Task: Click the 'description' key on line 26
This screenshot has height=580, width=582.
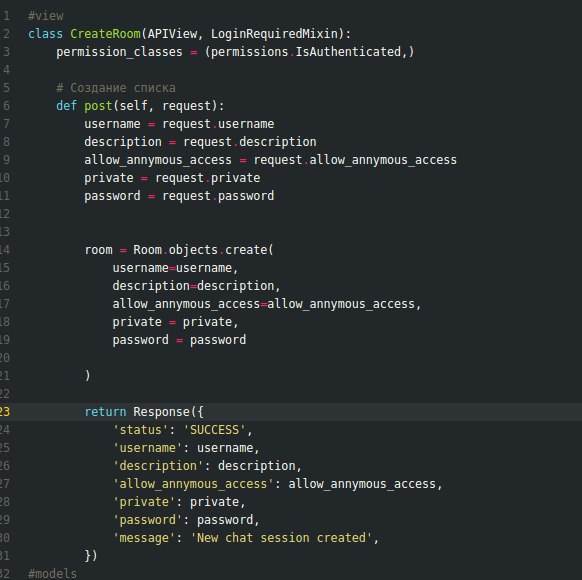Action: 158,466
